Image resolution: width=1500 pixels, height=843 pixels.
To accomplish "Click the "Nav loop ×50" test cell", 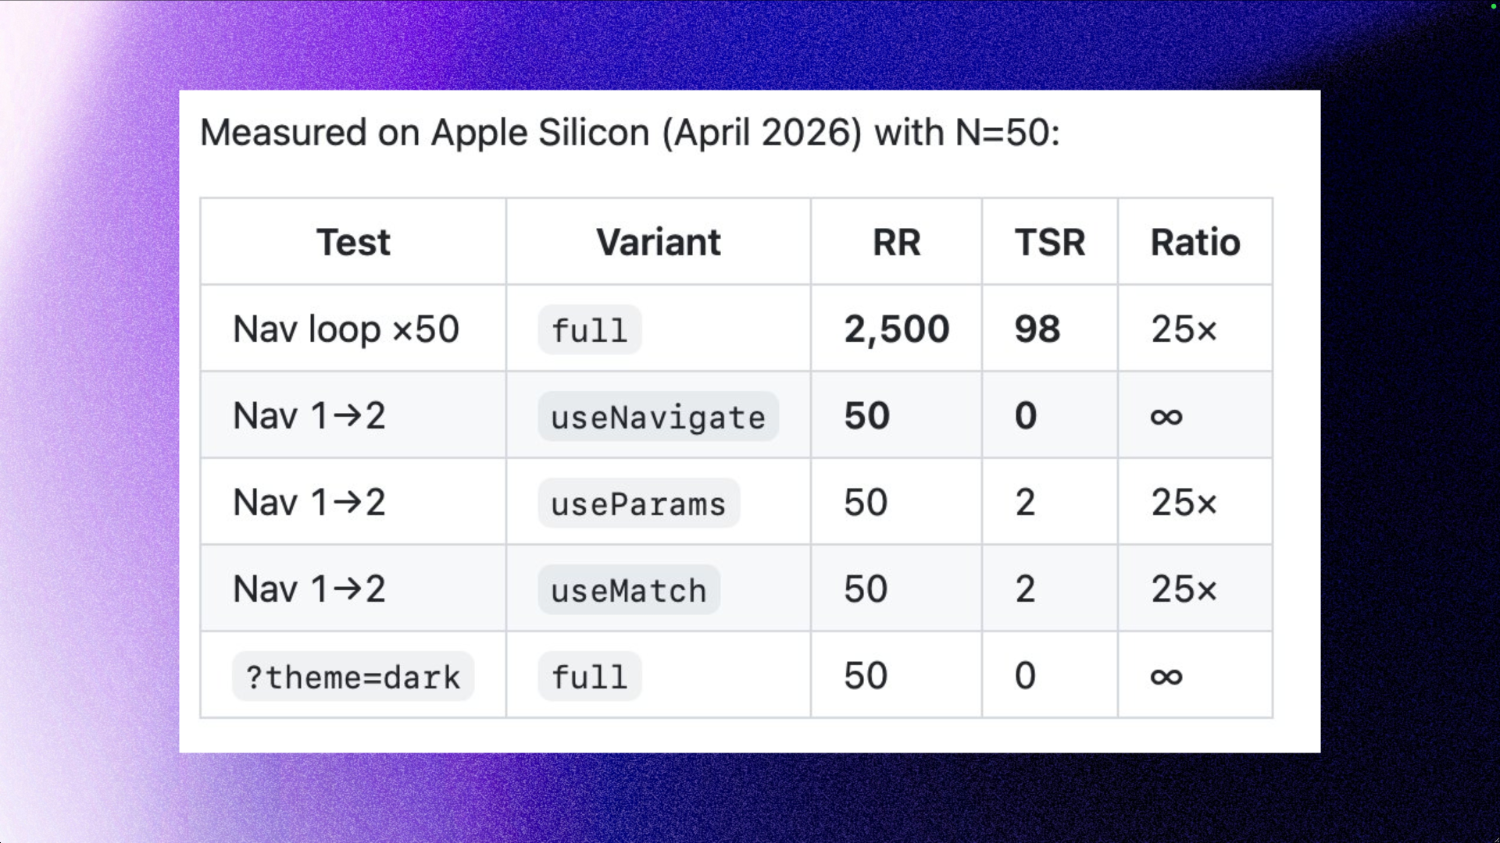I will 346,330.
